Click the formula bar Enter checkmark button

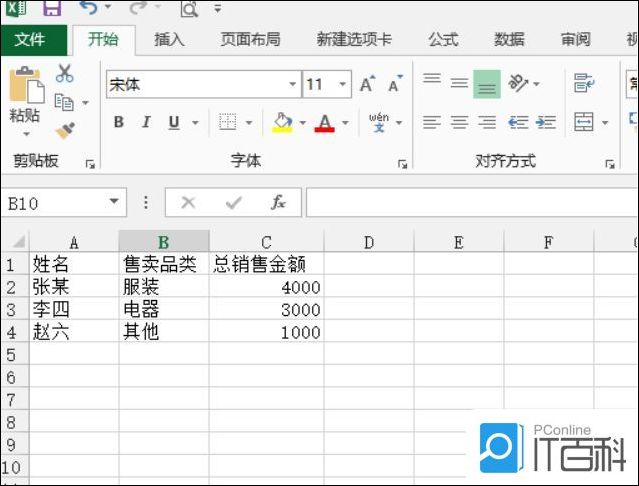click(x=234, y=202)
